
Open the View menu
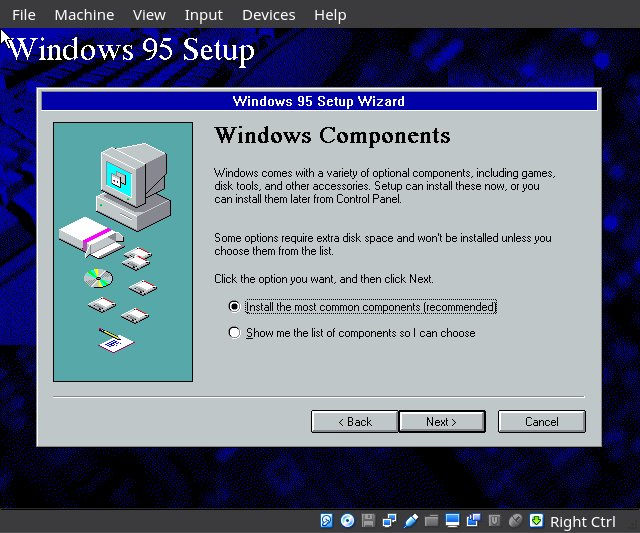pyautogui.click(x=149, y=15)
